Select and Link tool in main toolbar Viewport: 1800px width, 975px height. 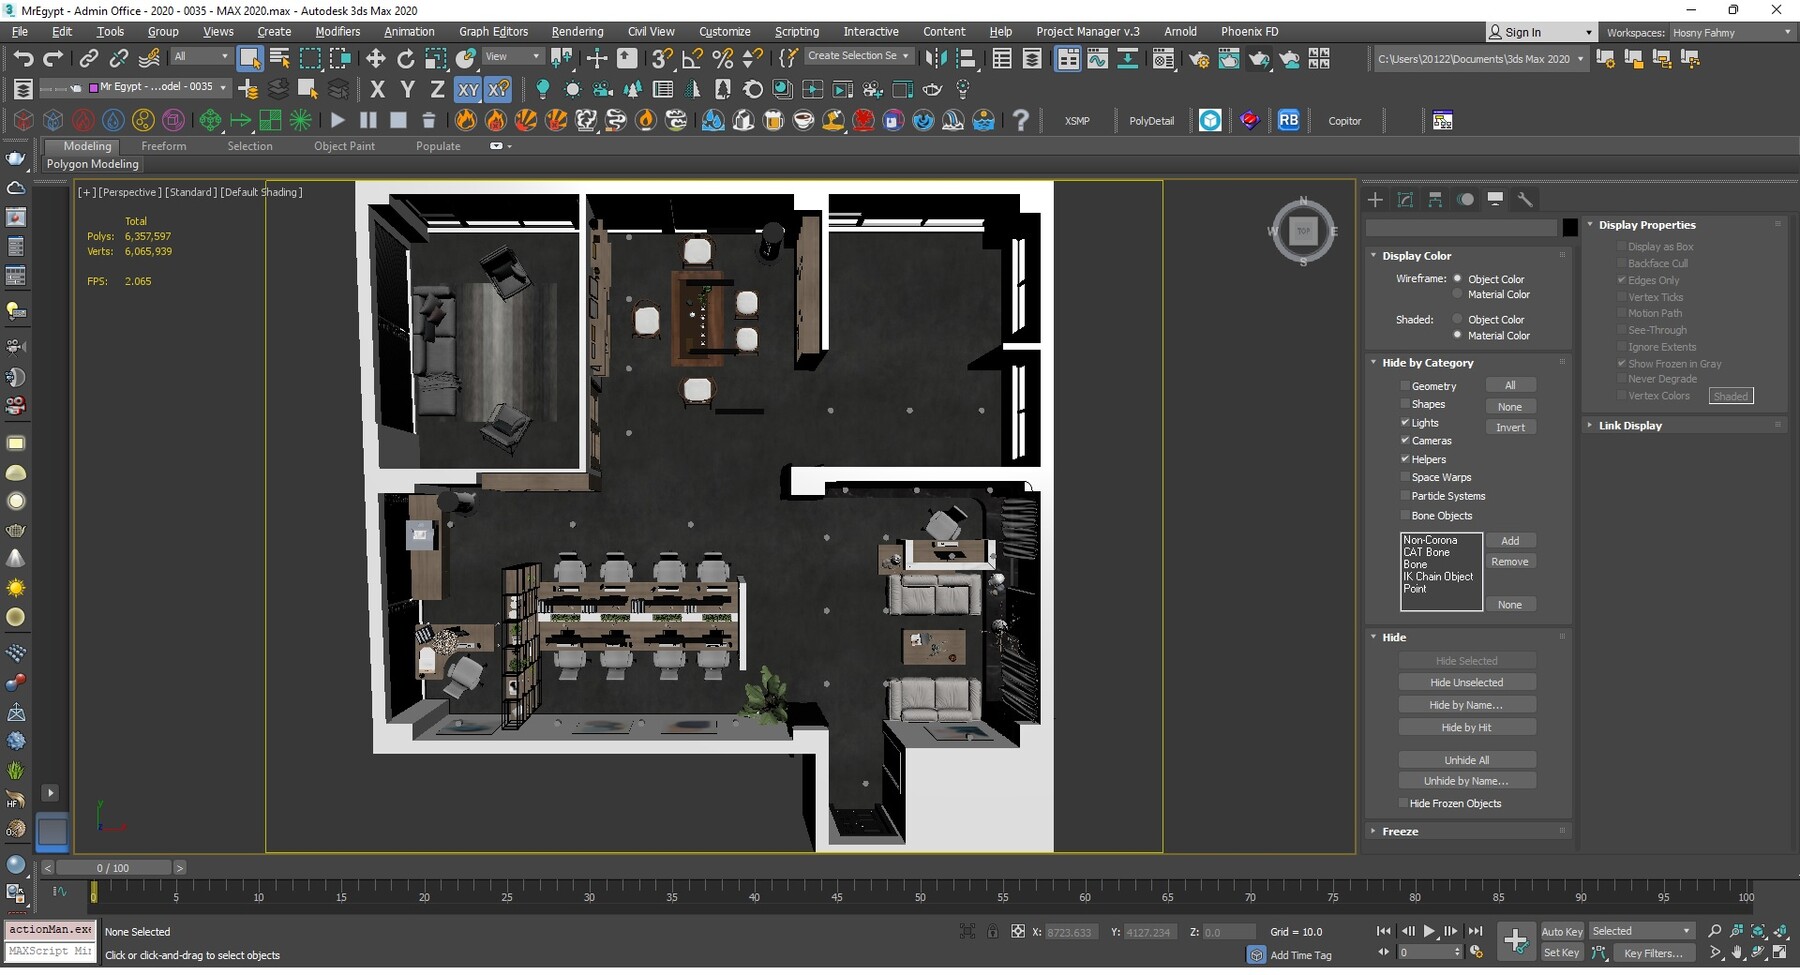point(88,58)
